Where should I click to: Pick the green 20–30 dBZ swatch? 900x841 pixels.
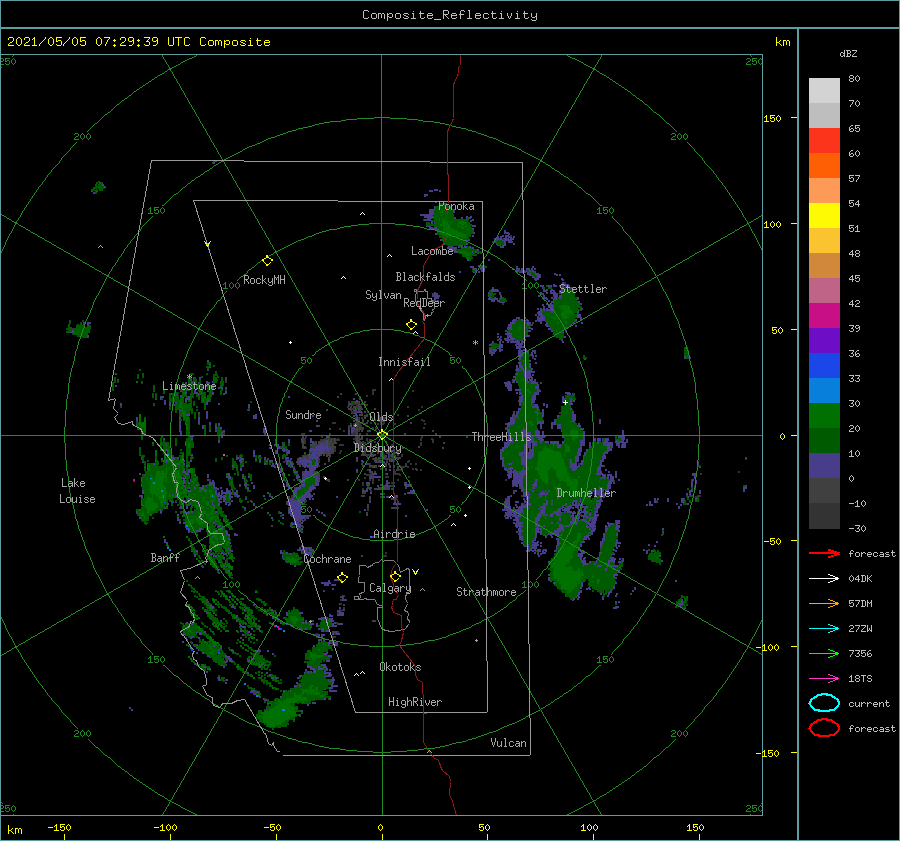click(824, 416)
